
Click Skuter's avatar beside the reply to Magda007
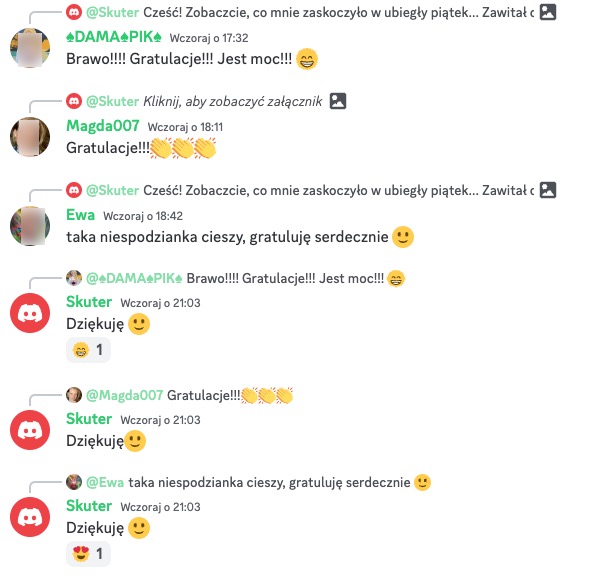(30, 429)
